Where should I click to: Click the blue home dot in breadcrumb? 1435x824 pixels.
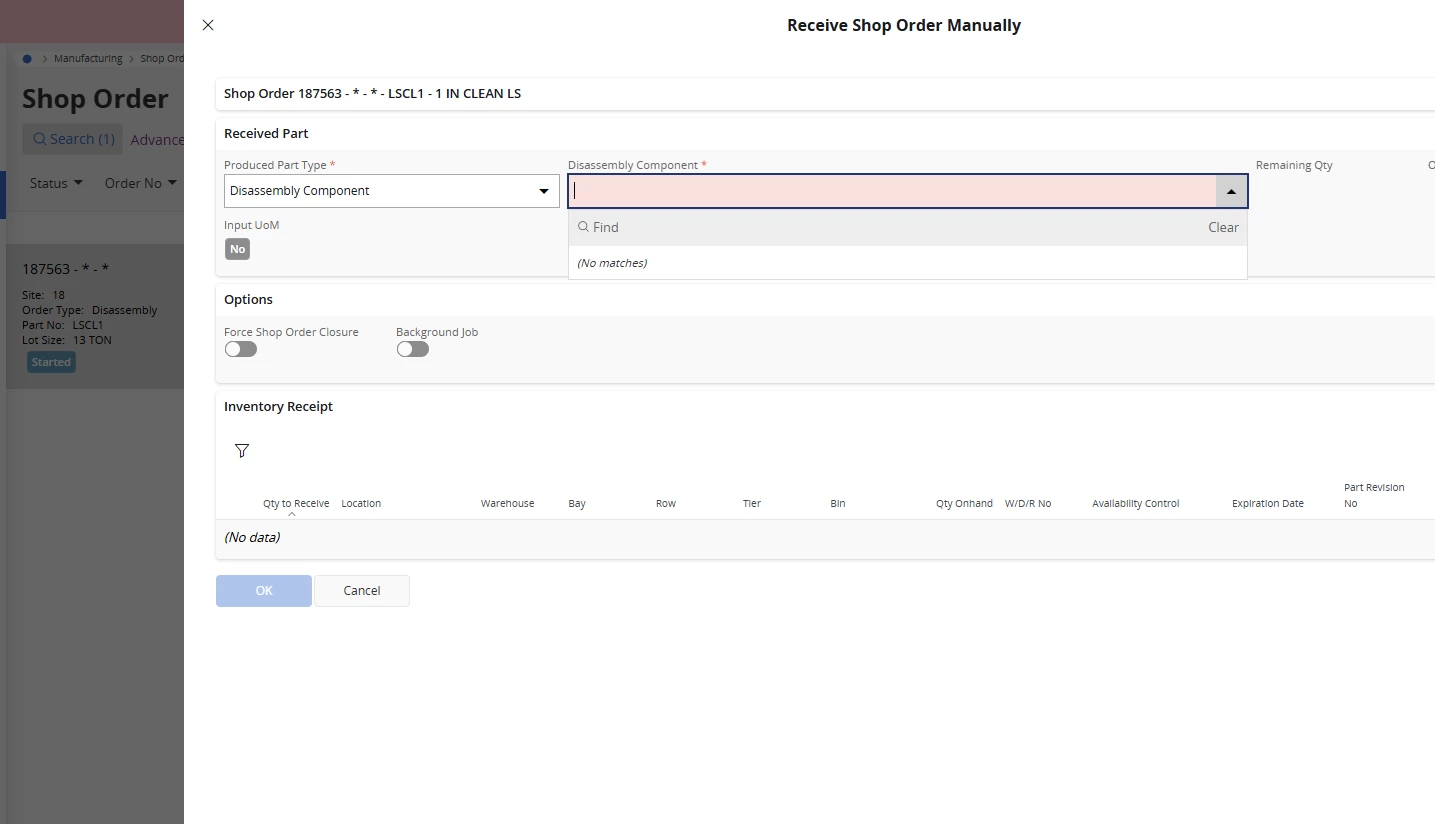27,59
